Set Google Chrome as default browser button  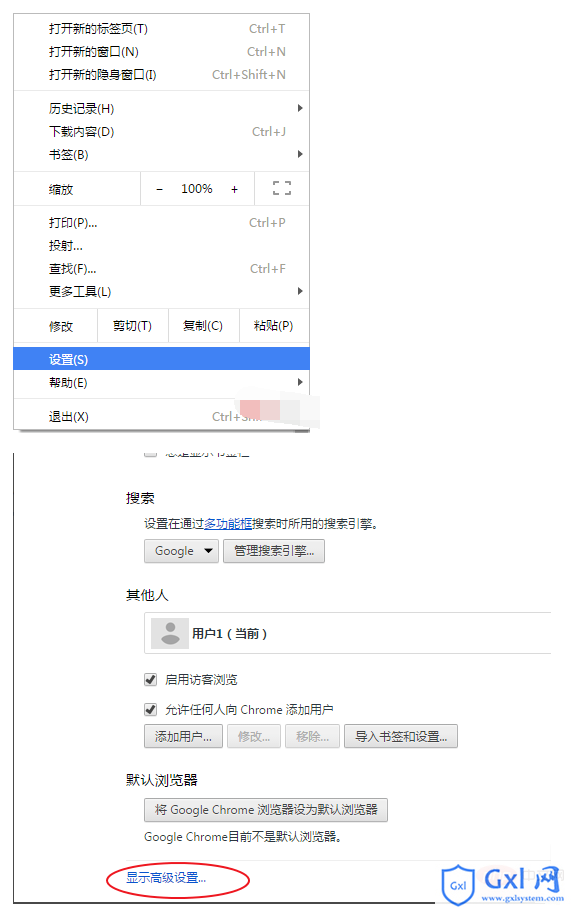[x=266, y=810]
